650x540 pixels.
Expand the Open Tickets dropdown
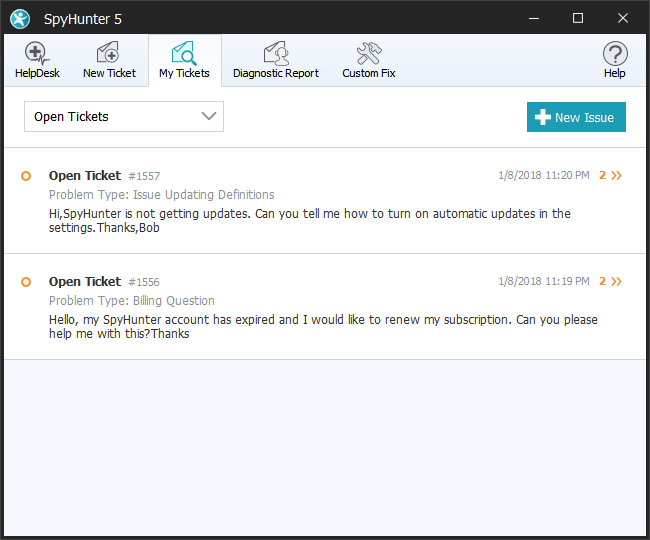[124, 117]
